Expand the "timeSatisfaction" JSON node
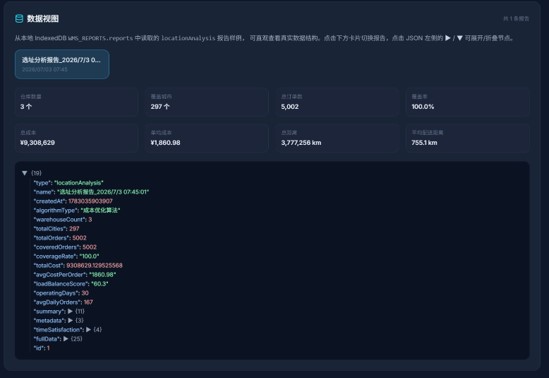This screenshot has height=378, width=549. (x=89, y=329)
